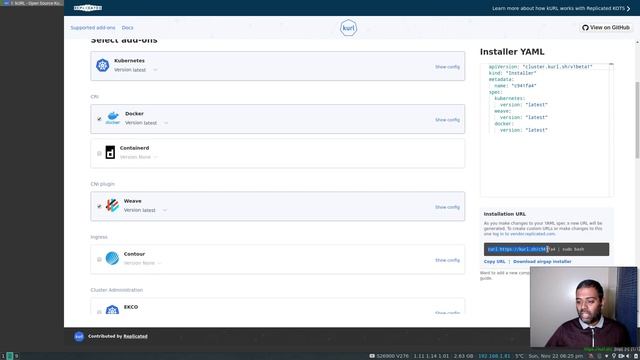The image size is (640, 360).
Task: Click the Contour blue circle icon
Action: [x=112, y=258]
